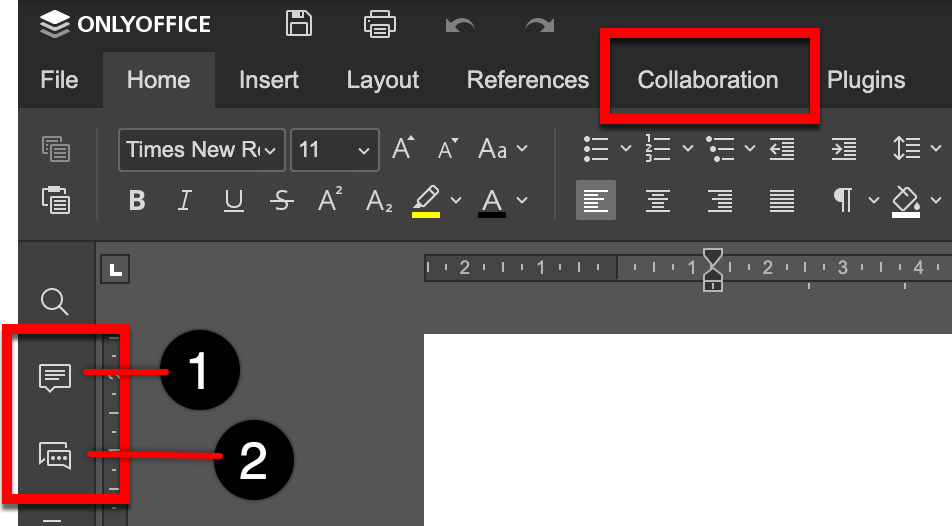The width and height of the screenshot is (952, 526).
Task: Switch to the Collaboration tab
Action: (707, 80)
